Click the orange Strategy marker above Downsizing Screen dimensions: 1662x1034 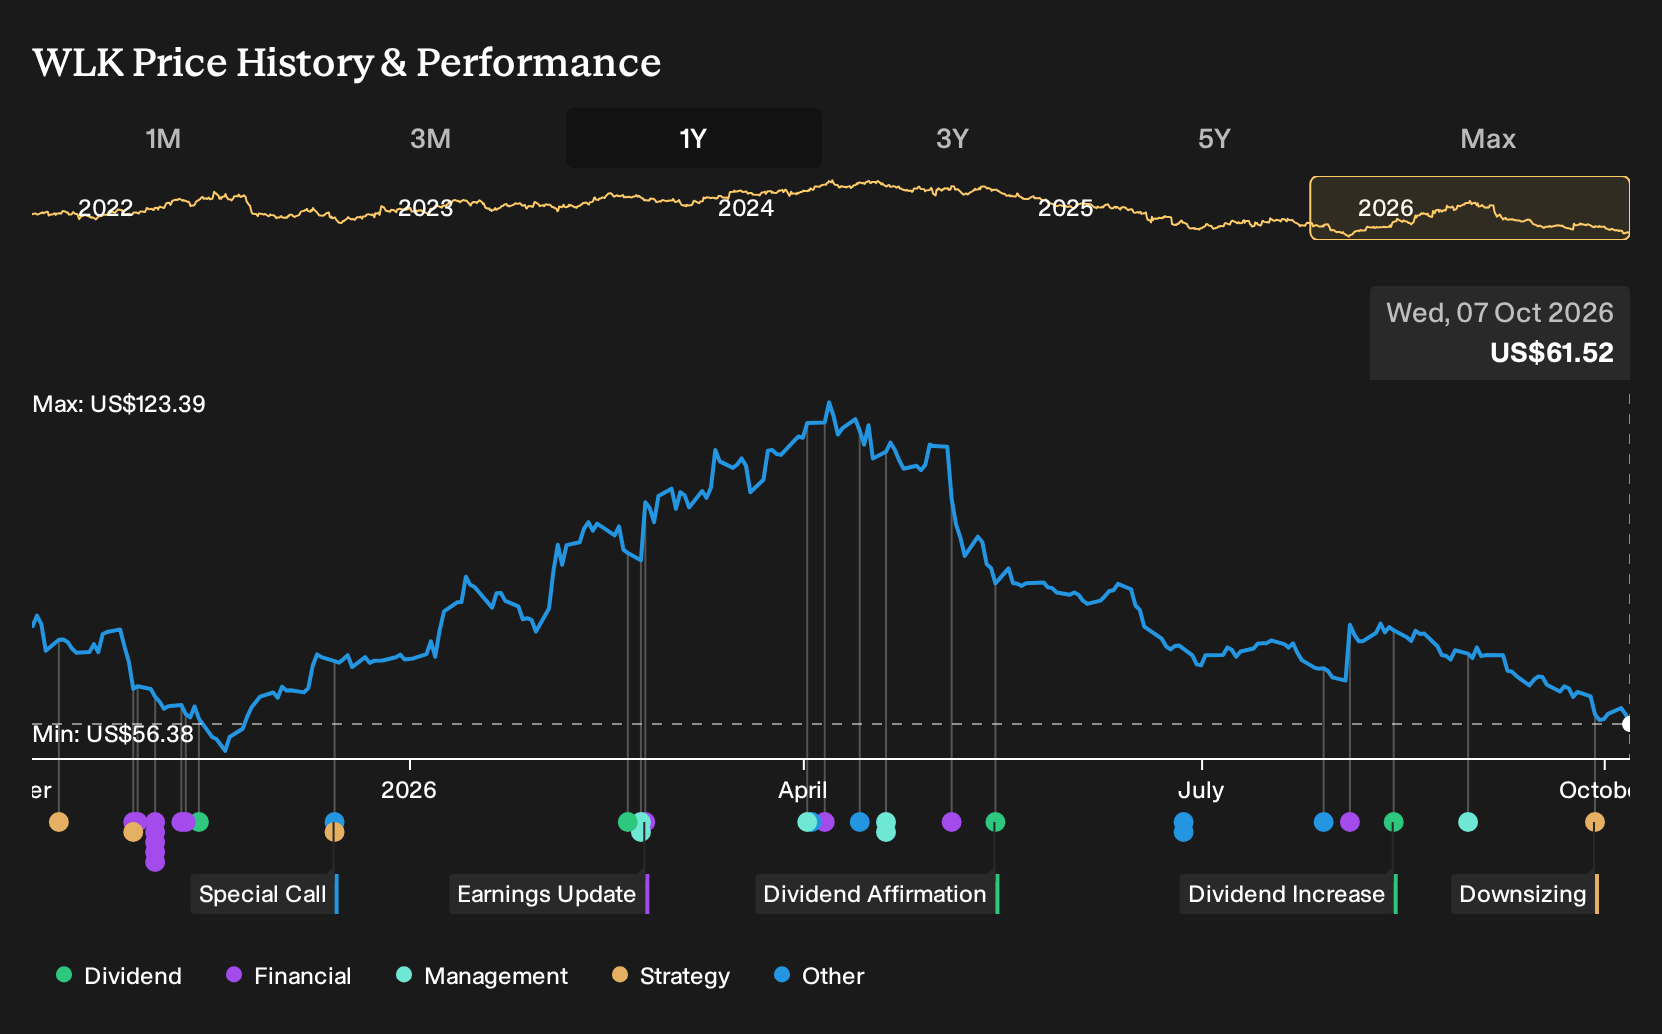(x=1594, y=822)
